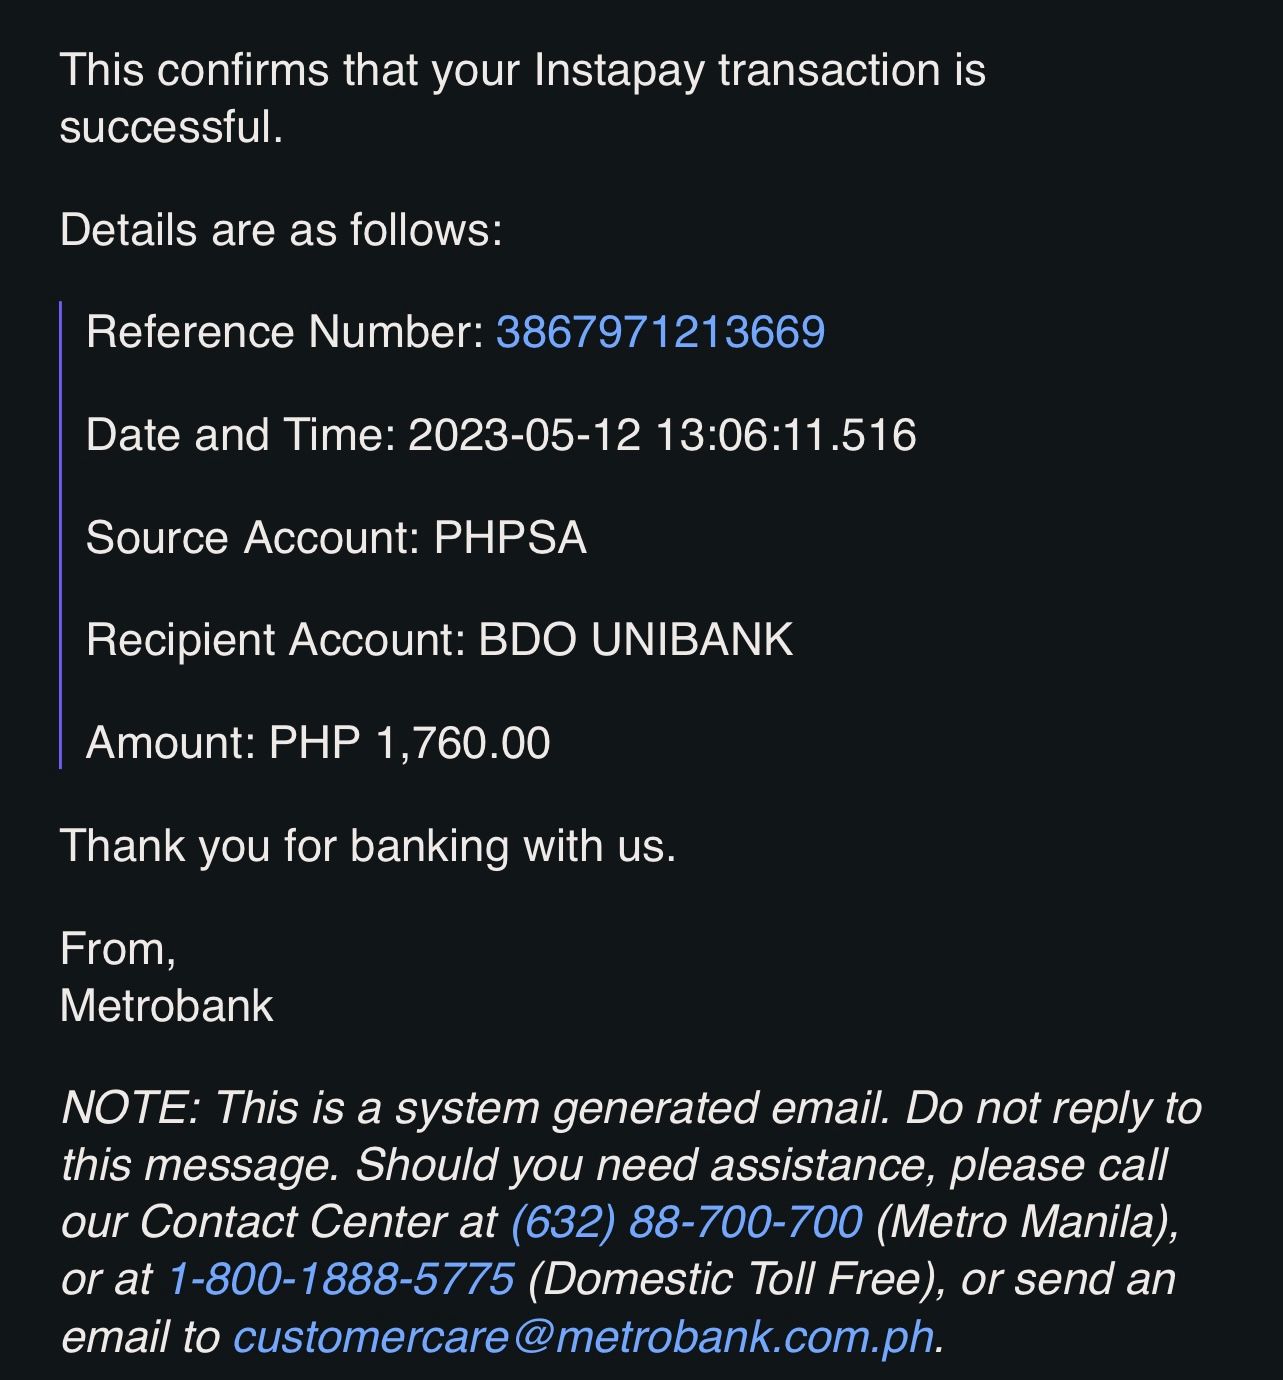Tap the (632) 88-700-700 phone link
This screenshot has height=1380, width=1283.
tap(686, 1222)
